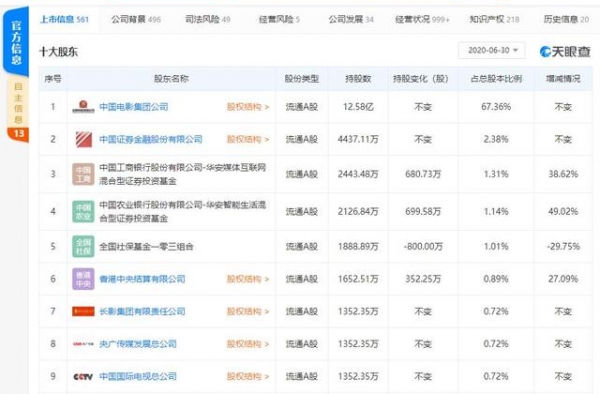View 股权结构 for 香港中央结算有限公司
Image resolution: width=600 pixels, height=394 pixels.
(248, 279)
